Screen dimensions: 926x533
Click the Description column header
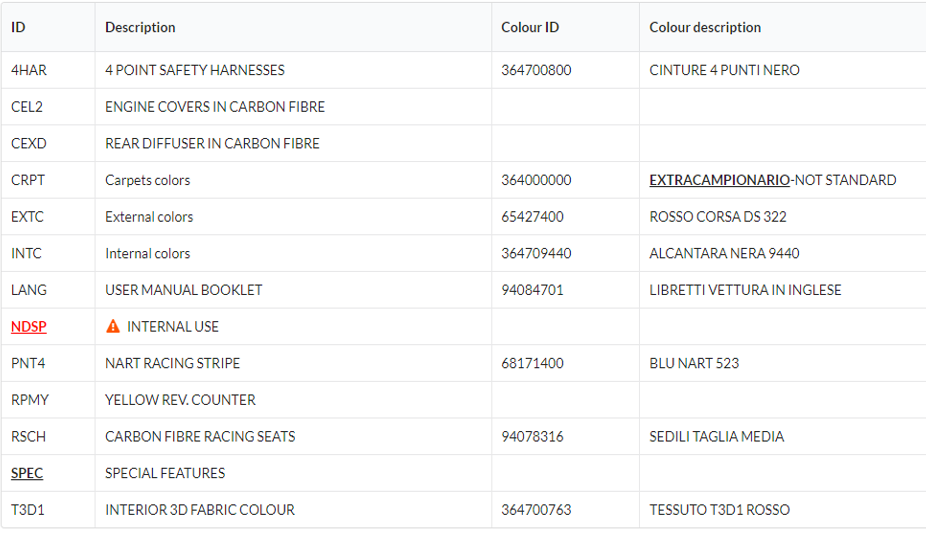[140, 27]
